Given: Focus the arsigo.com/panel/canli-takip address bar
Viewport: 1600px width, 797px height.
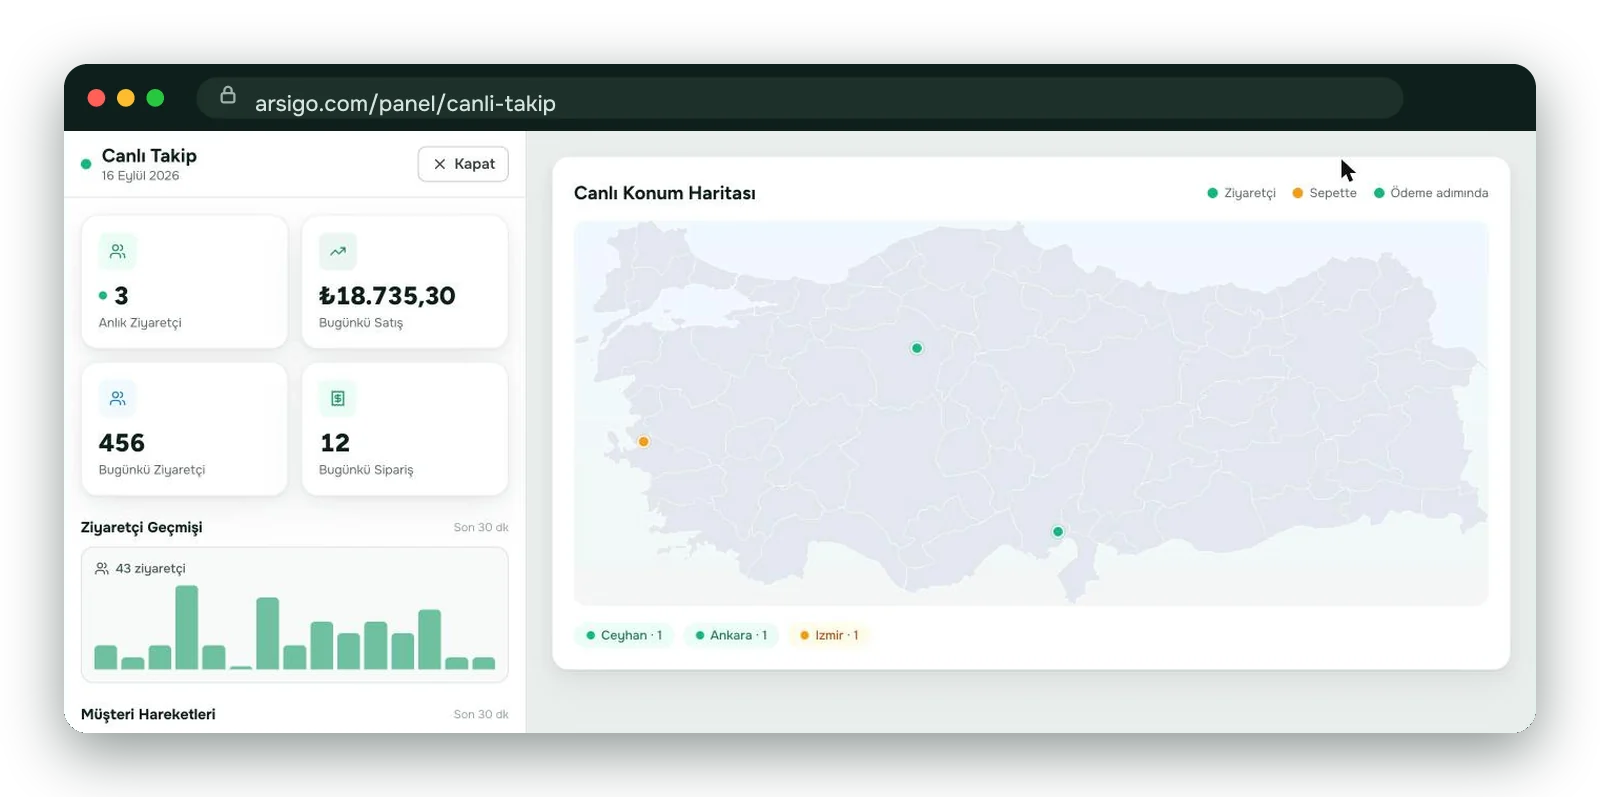Looking at the screenshot, I should pos(800,98).
